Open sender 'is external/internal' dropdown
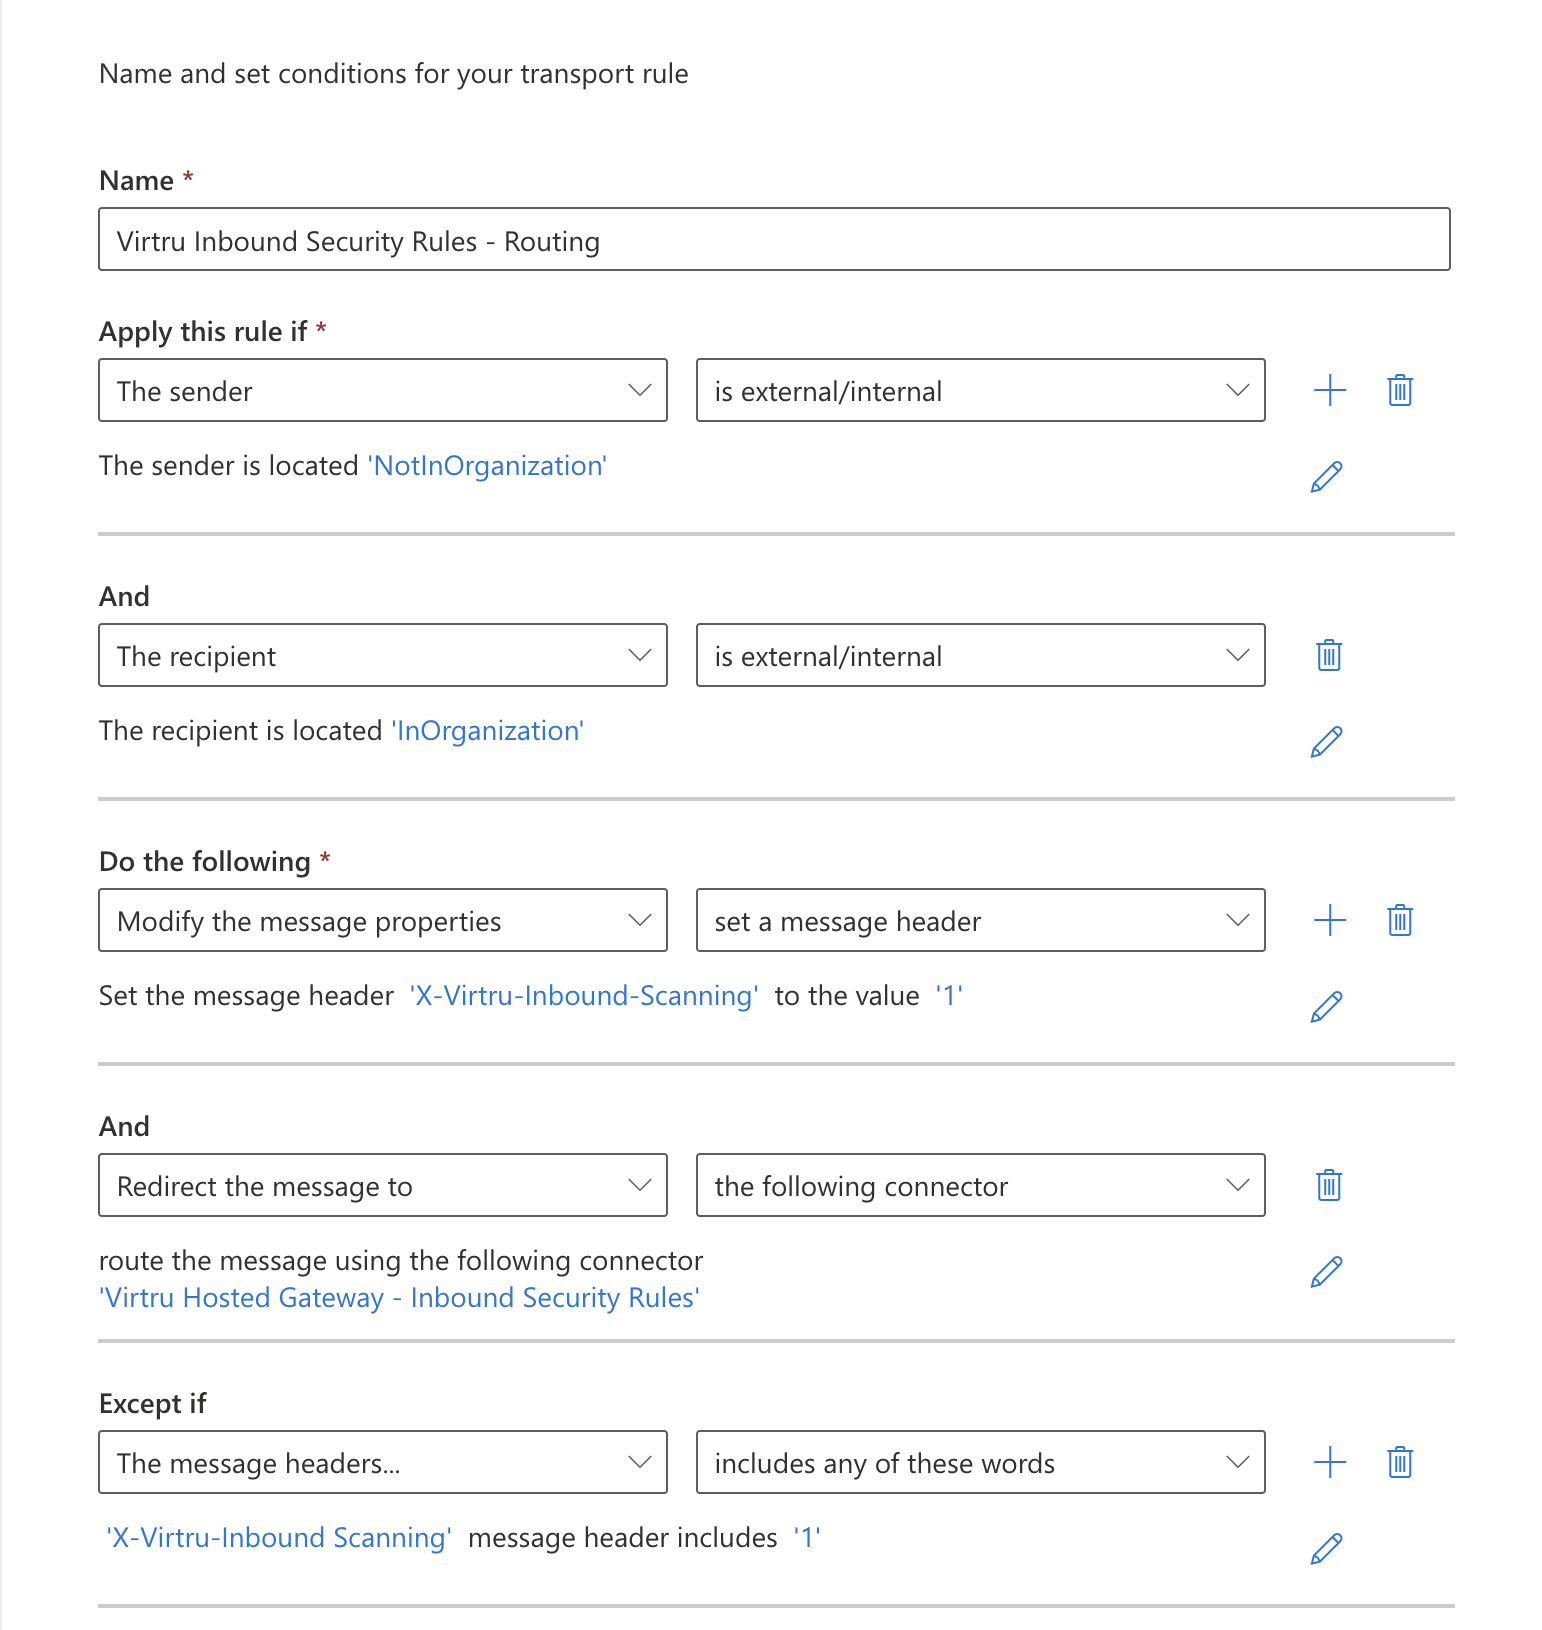The height and width of the screenshot is (1630, 1542). tap(981, 390)
